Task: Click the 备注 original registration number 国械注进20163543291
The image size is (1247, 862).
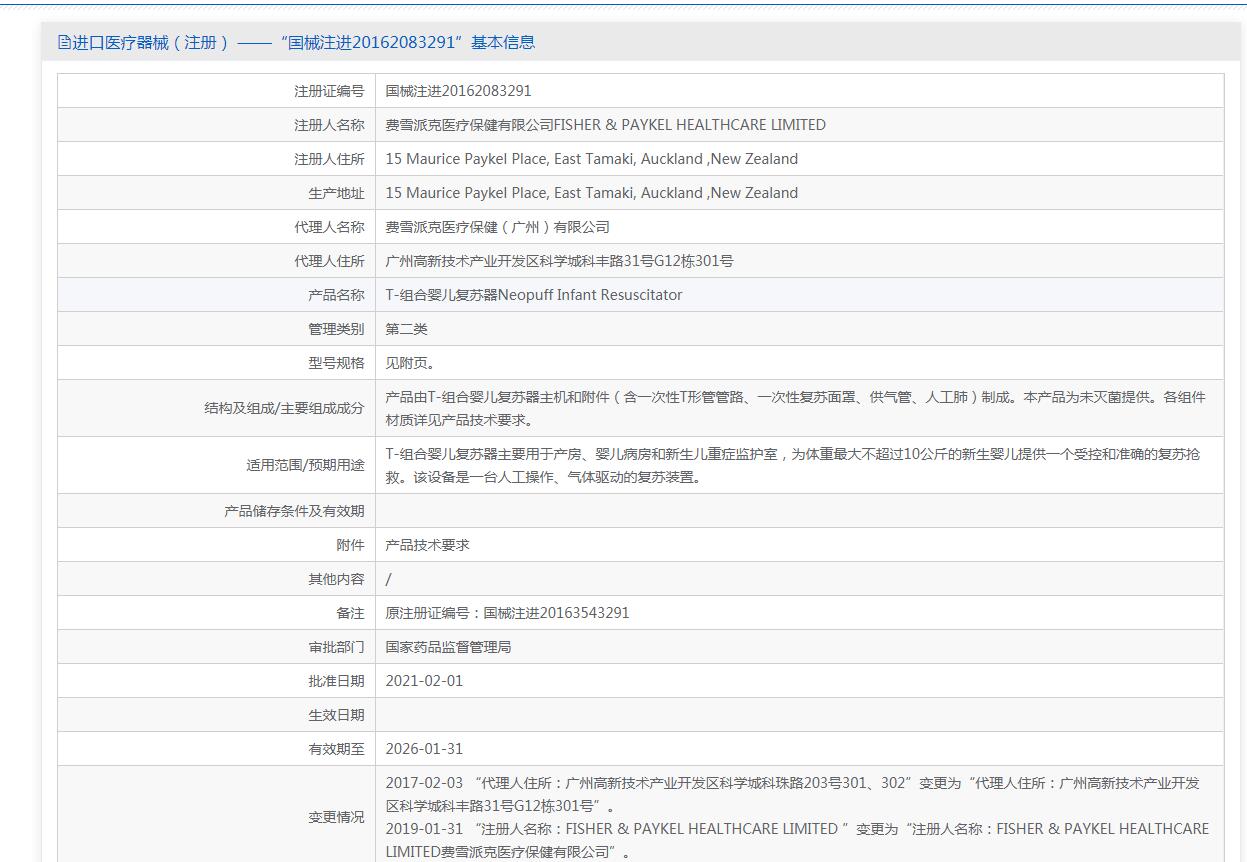Action: 507,613
